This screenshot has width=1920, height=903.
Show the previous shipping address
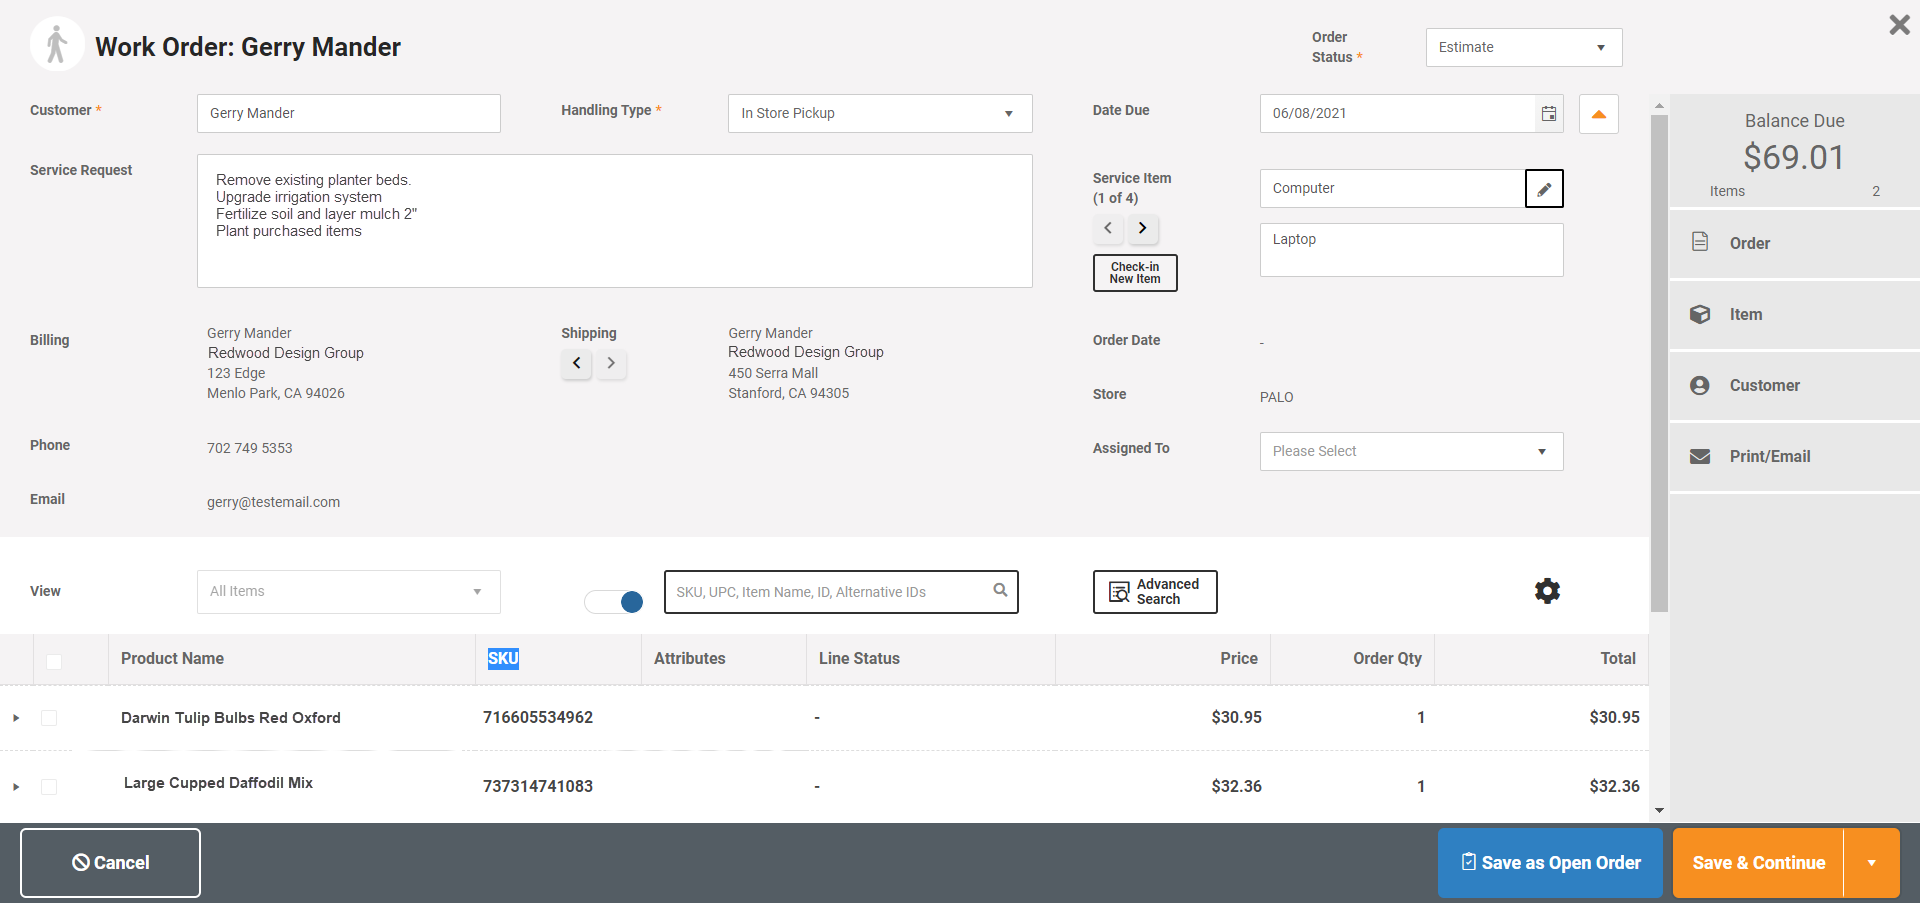click(576, 363)
